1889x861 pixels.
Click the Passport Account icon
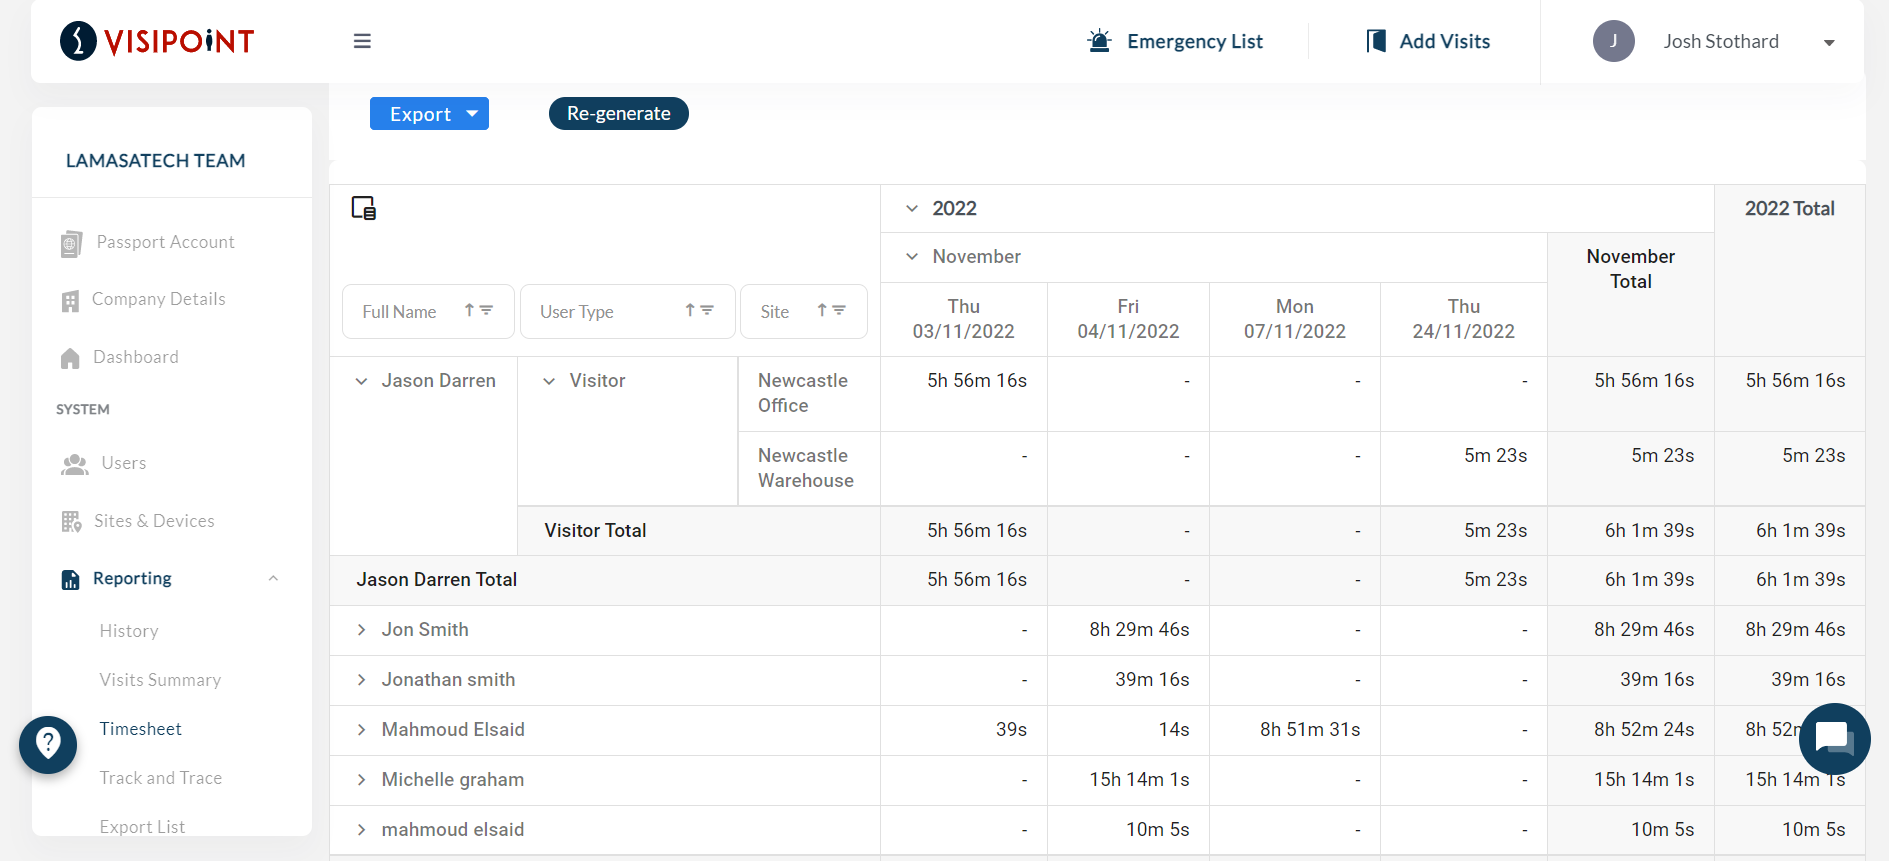pos(71,243)
